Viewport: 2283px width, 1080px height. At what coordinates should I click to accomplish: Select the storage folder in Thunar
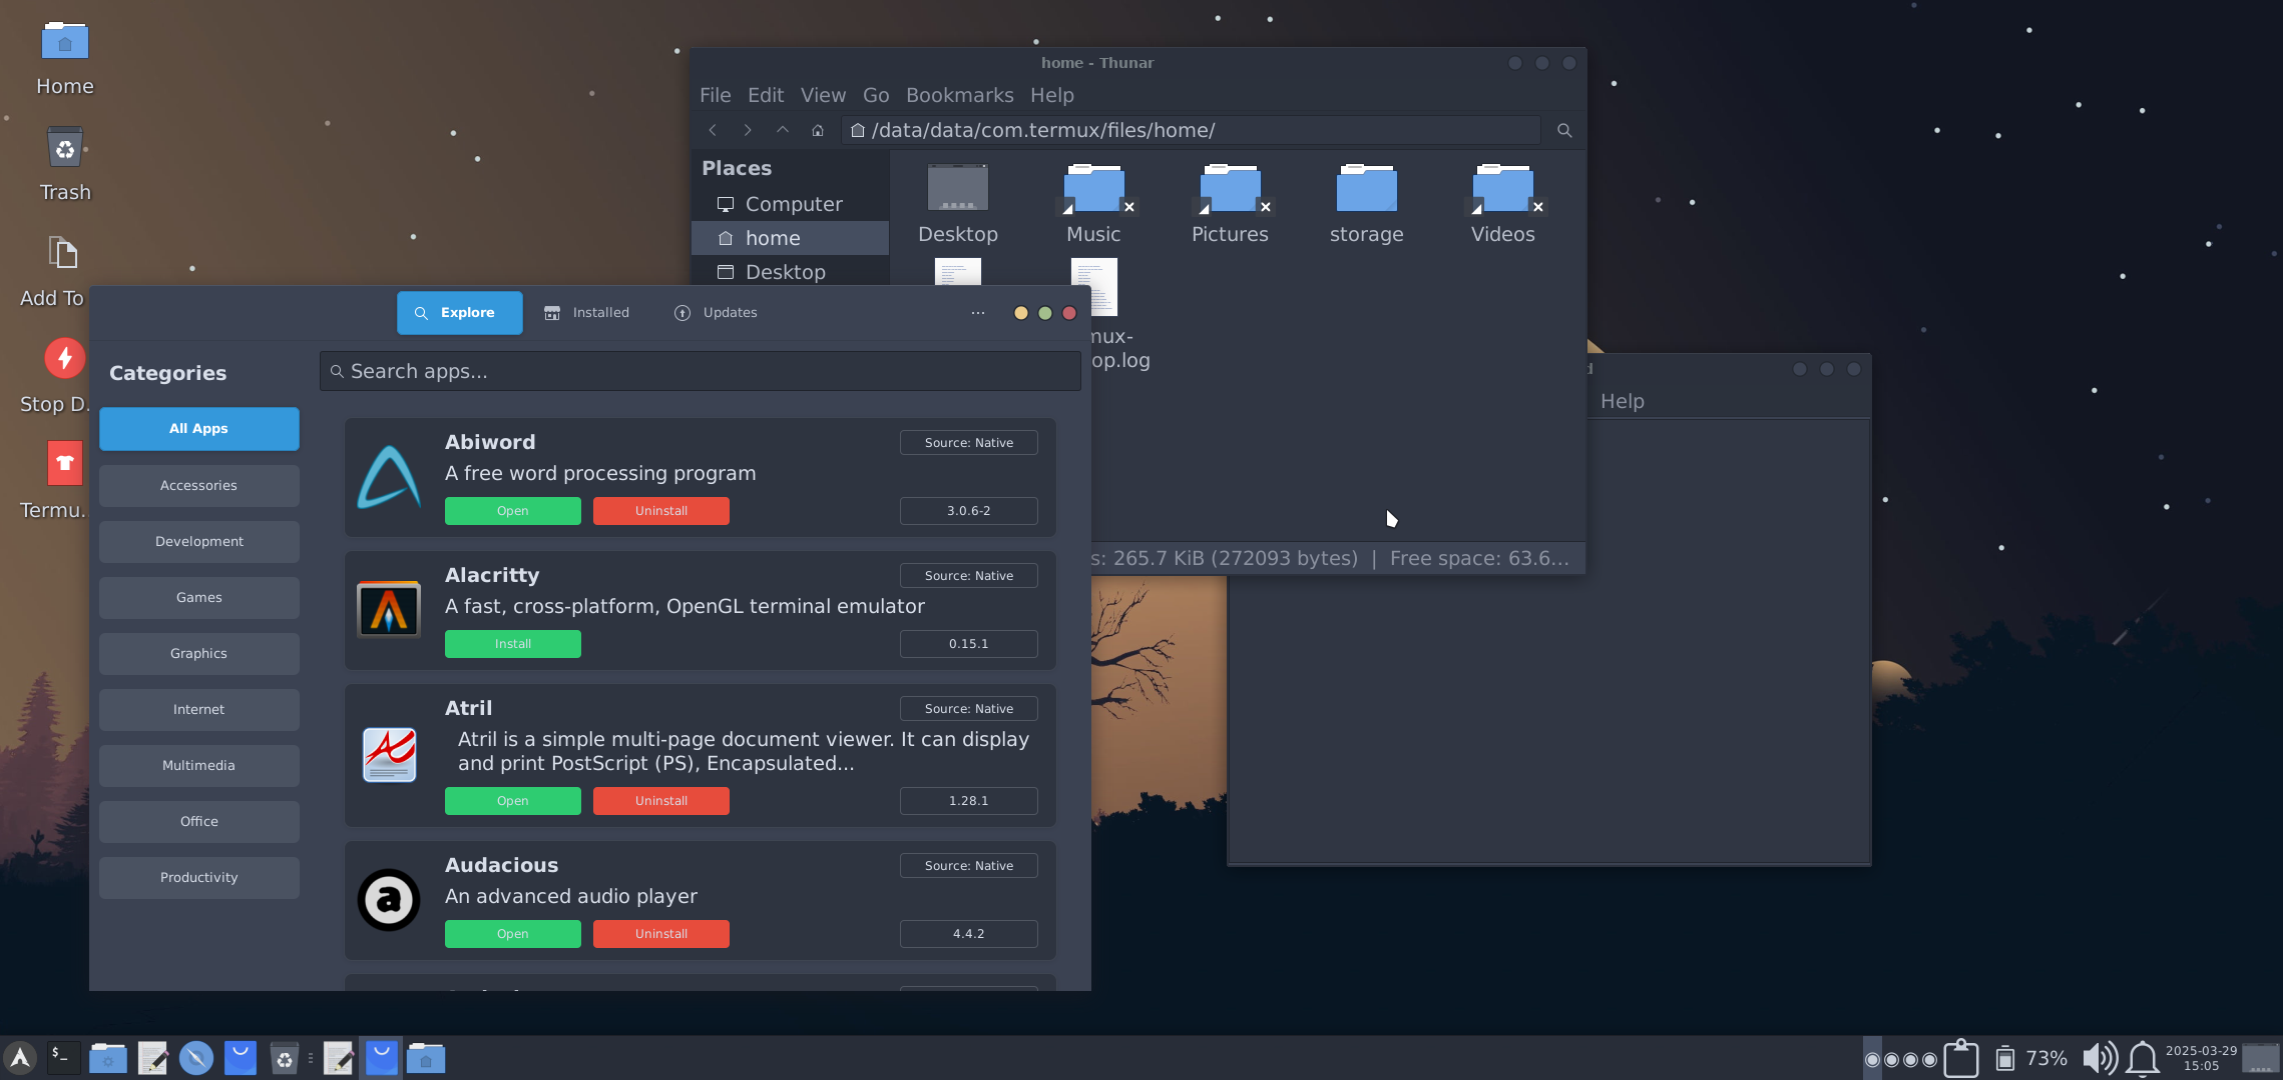tap(1366, 204)
